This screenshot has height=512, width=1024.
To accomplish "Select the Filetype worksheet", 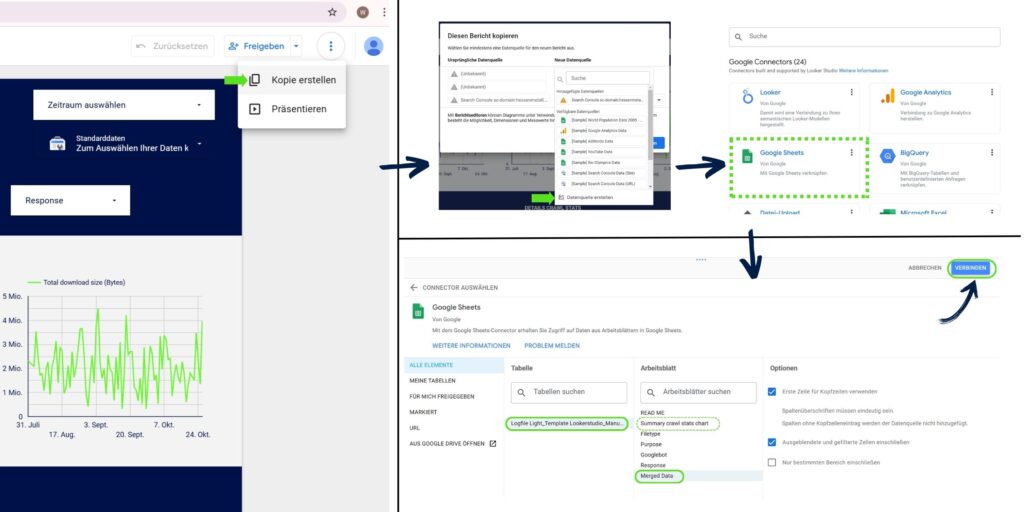I will 650,434.
